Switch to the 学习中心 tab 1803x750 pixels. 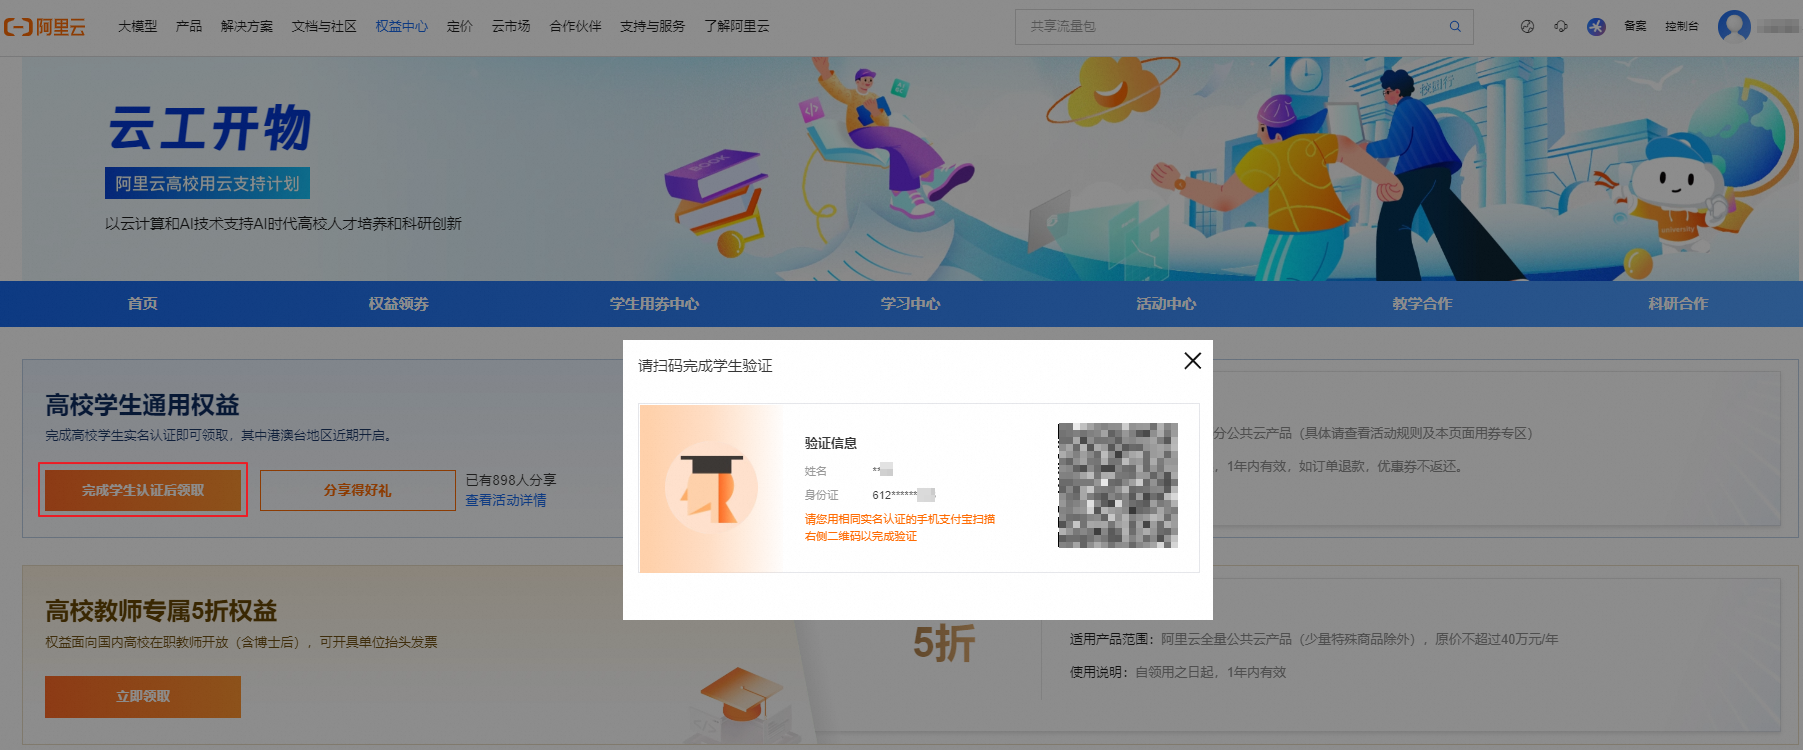[910, 304]
